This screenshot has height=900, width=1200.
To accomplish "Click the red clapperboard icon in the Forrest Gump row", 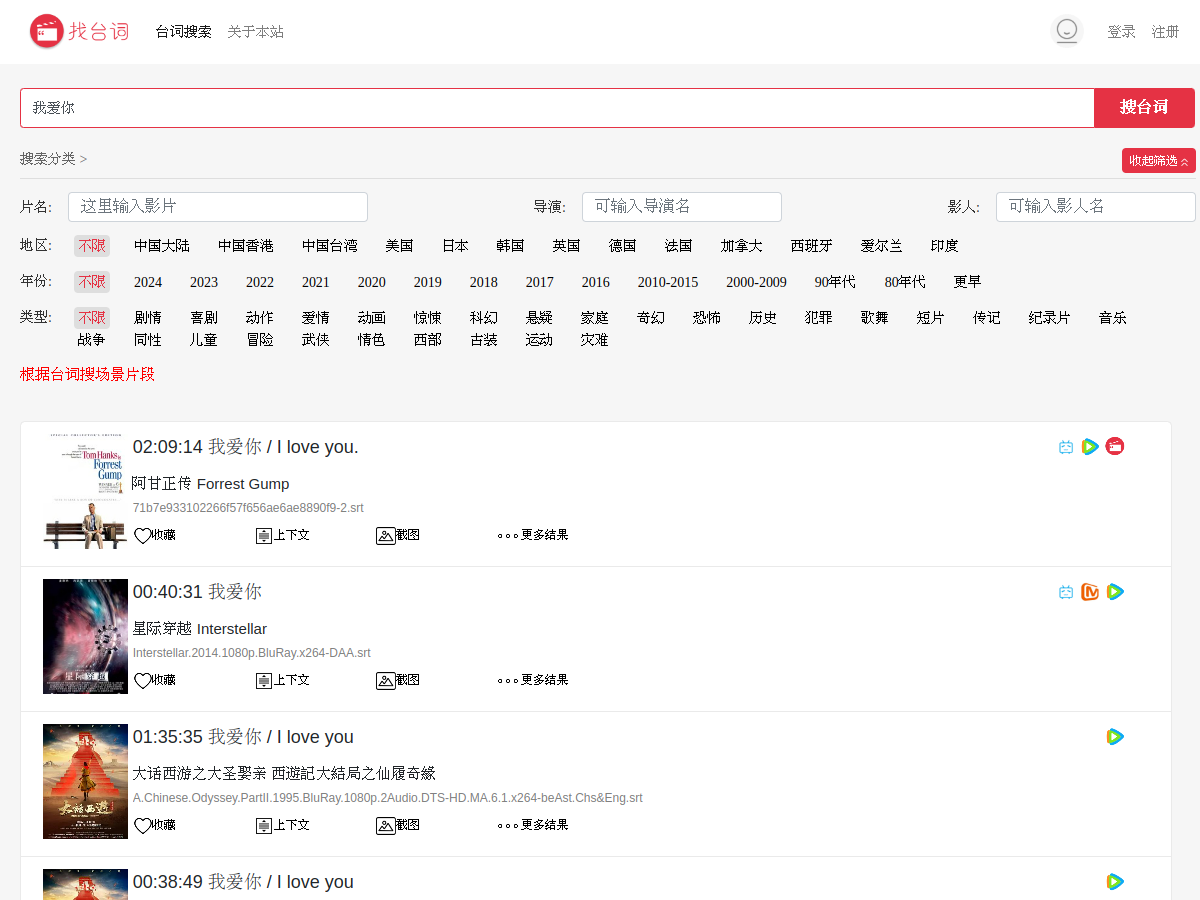I will [x=1115, y=446].
